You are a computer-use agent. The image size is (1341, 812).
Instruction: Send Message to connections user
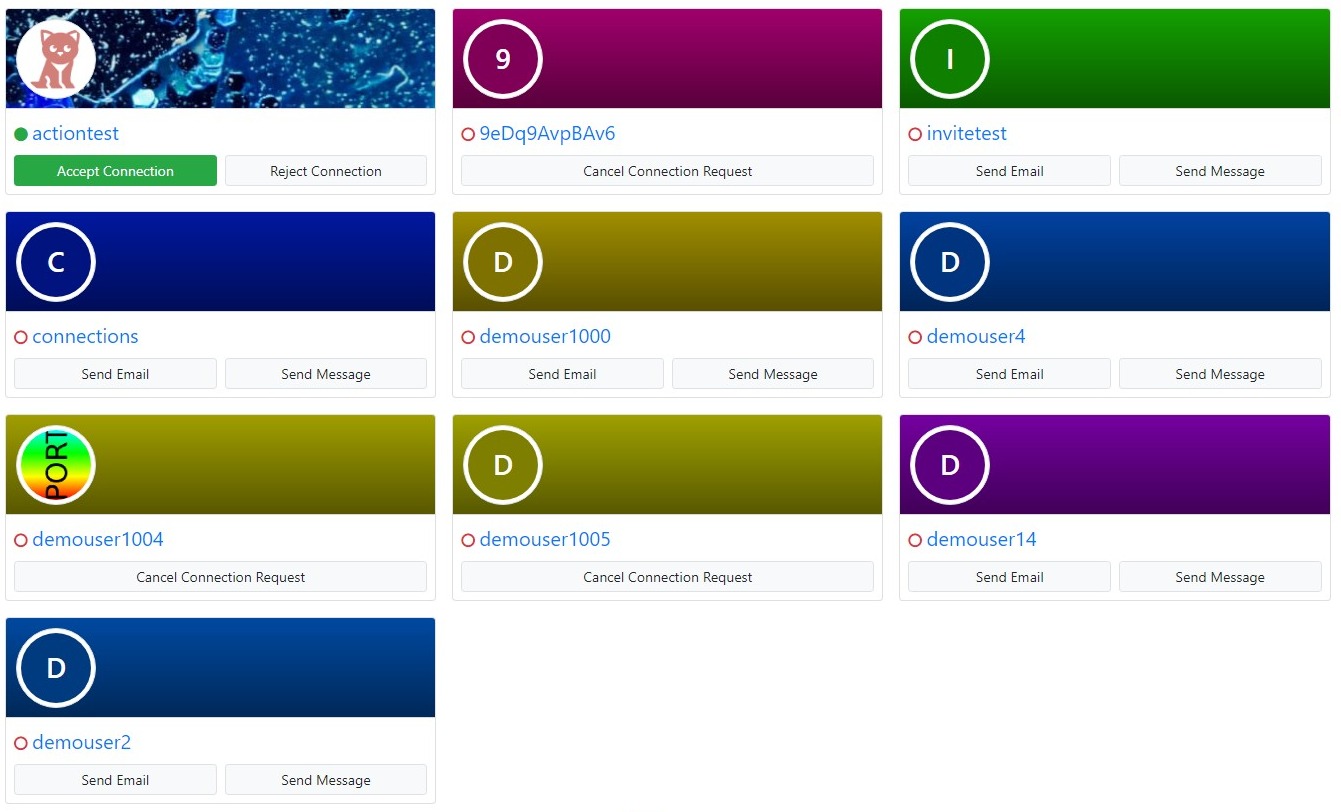click(x=326, y=374)
